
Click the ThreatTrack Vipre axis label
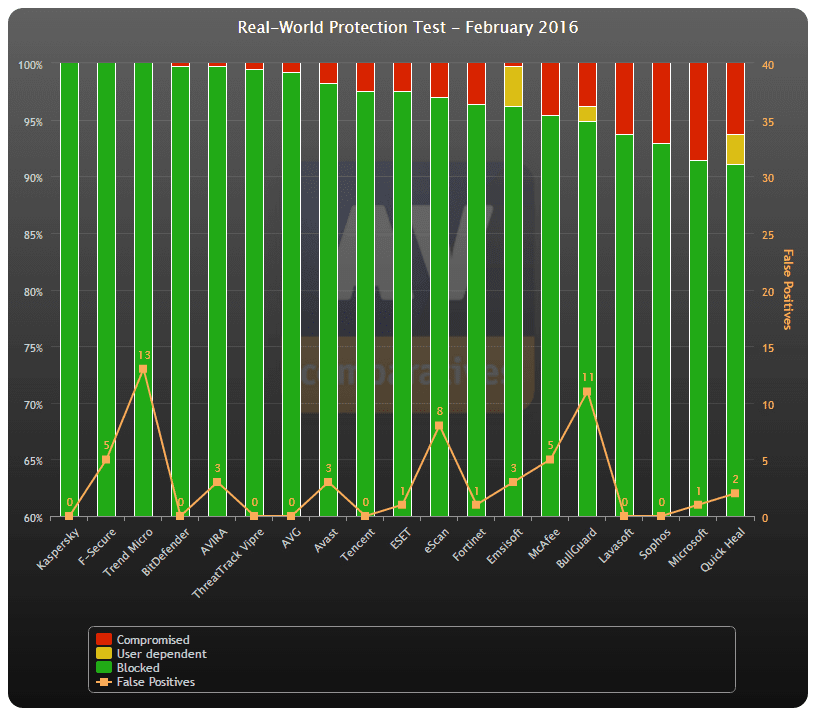point(228,563)
